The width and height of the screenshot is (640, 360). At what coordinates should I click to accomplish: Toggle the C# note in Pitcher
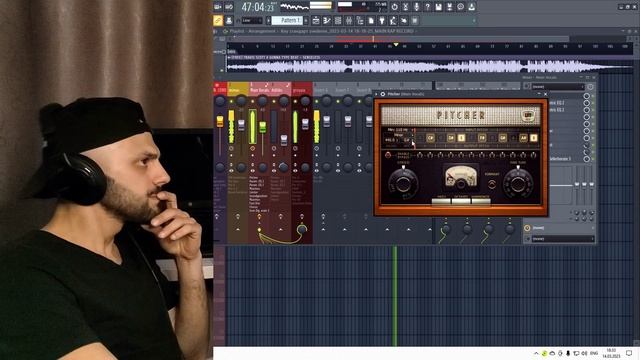tap(430, 138)
